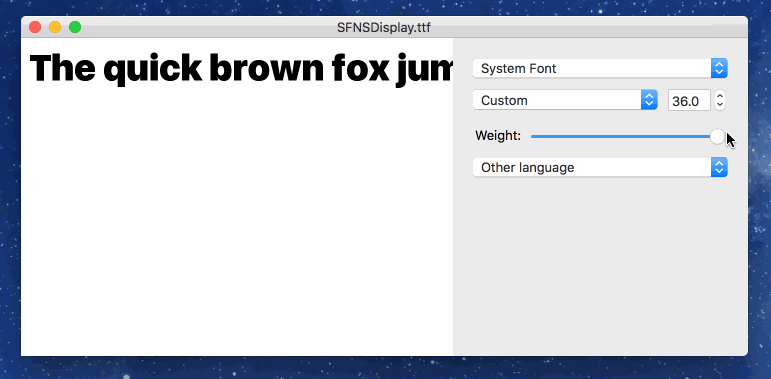Decrease font size with stepper down arrow
Image resolution: width=771 pixels, height=379 pixels.
click(x=720, y=105)
